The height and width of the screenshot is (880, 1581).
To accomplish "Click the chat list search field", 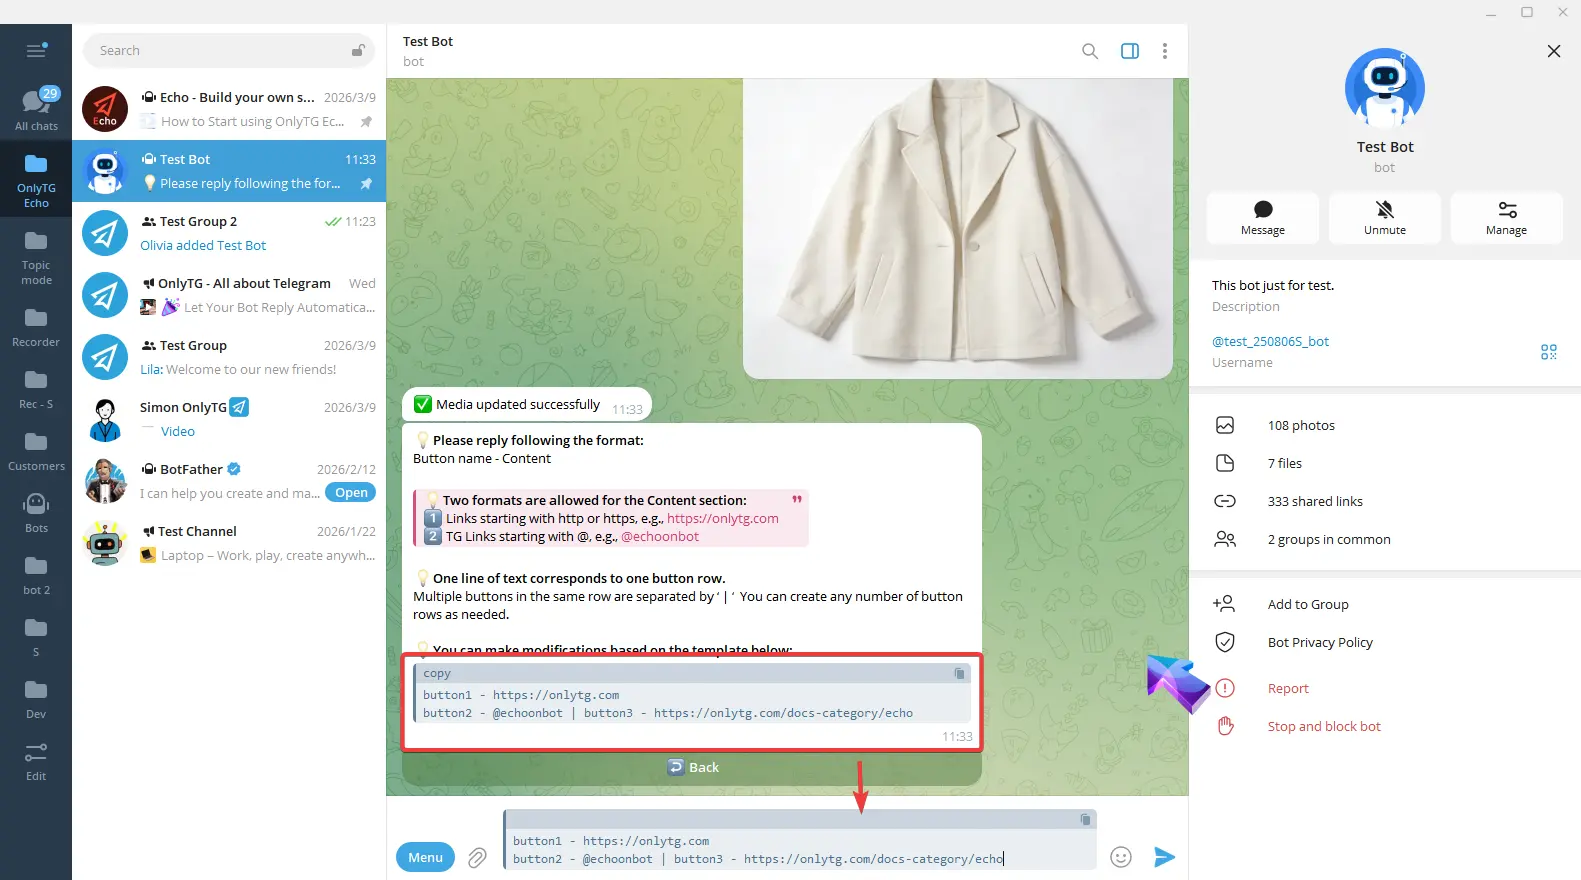I will (x=220, y=51).
